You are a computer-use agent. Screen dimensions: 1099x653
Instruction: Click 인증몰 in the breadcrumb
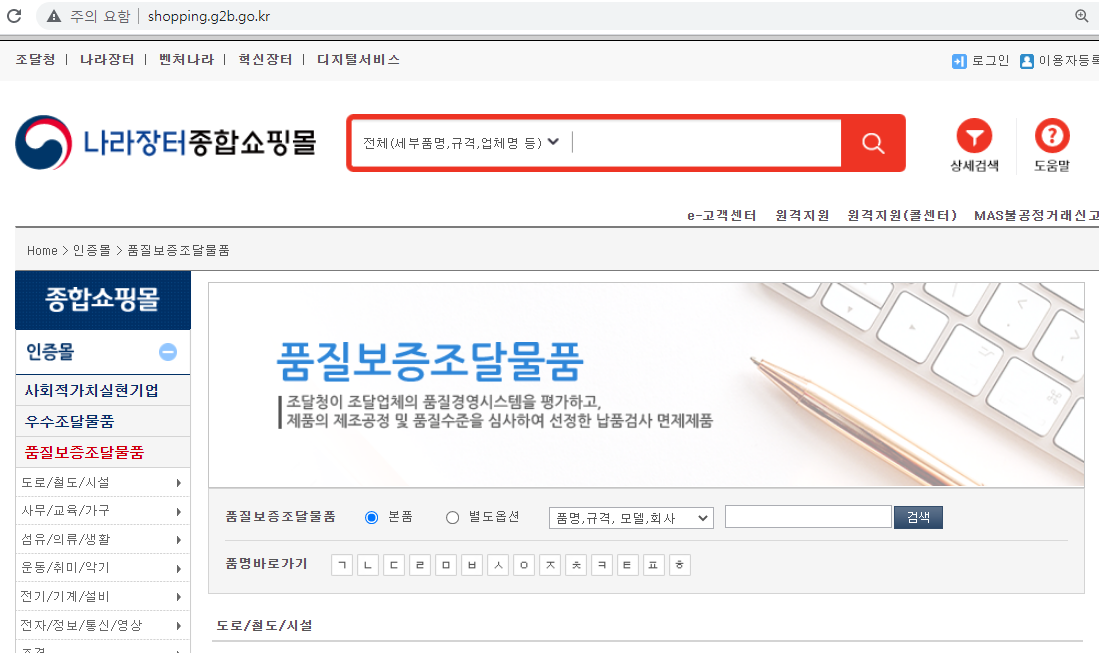pyautogui.click(x=92, y=250)
